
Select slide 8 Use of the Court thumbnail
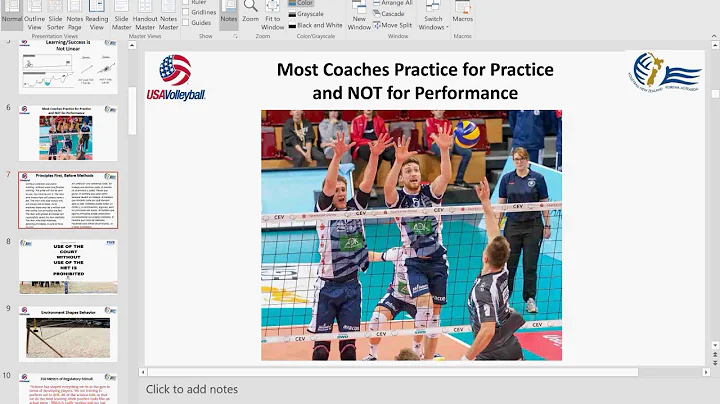point(68,267)
